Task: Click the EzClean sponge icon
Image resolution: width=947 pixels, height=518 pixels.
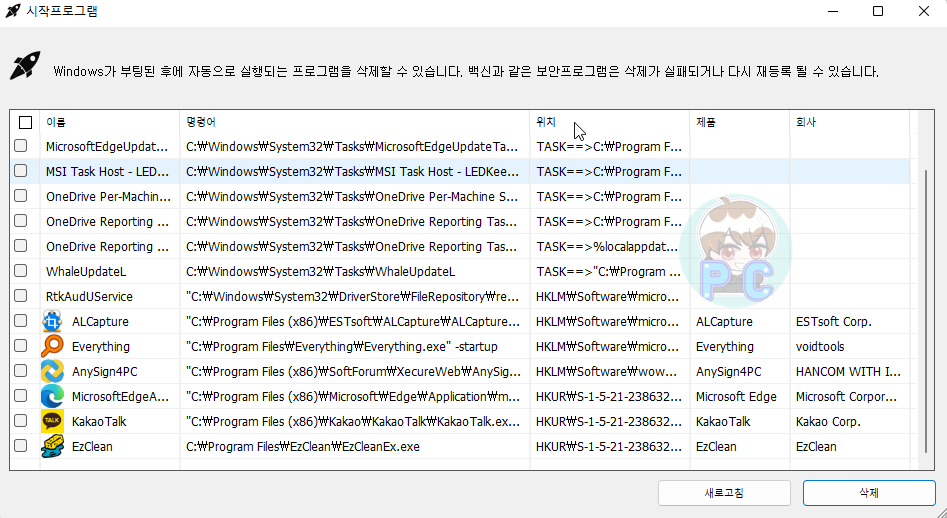Action: tap(53, 446)
